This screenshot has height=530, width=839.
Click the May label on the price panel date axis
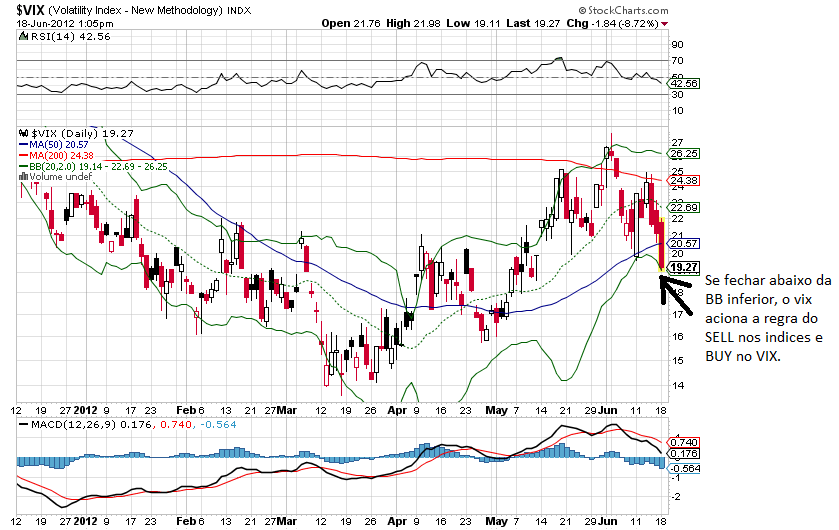coord(496,410)
